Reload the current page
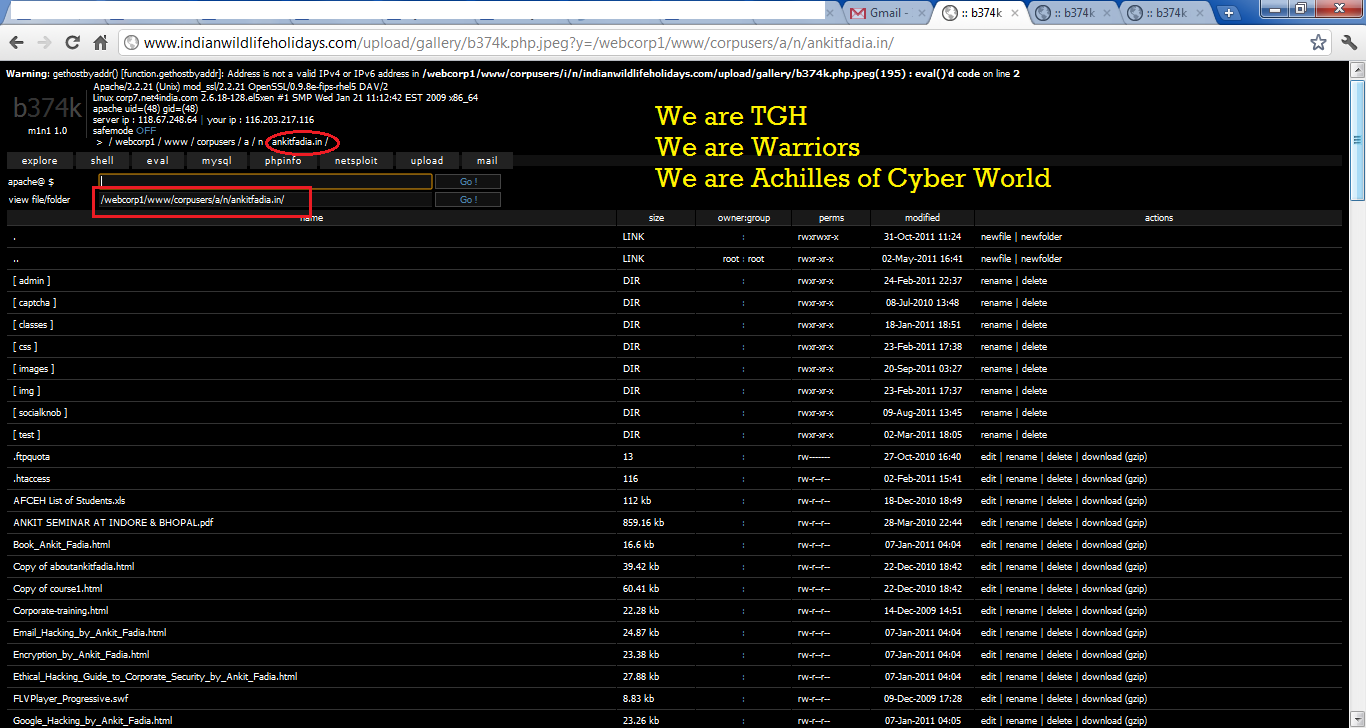 [72, 43]
